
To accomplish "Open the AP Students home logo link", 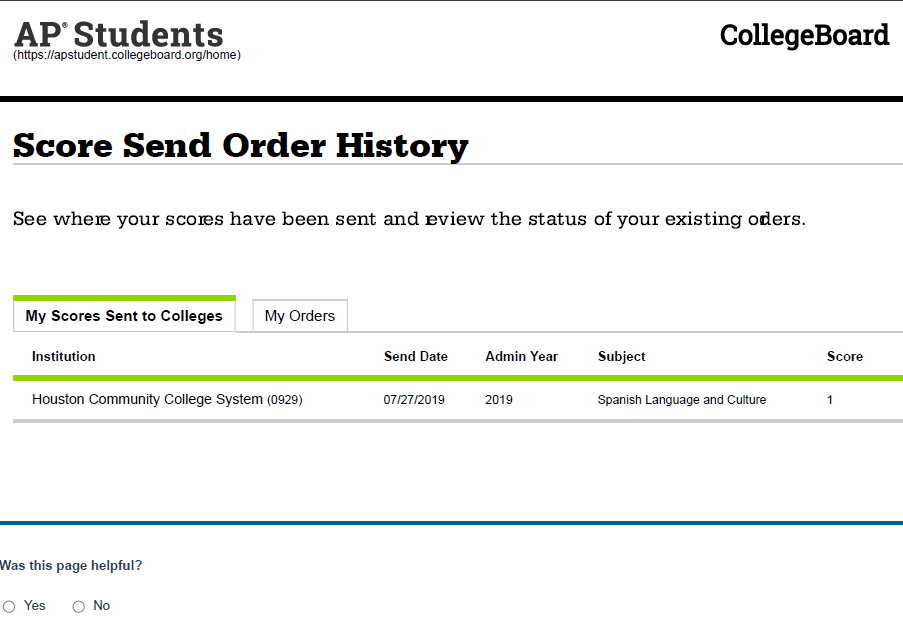I will coord(119,34).
